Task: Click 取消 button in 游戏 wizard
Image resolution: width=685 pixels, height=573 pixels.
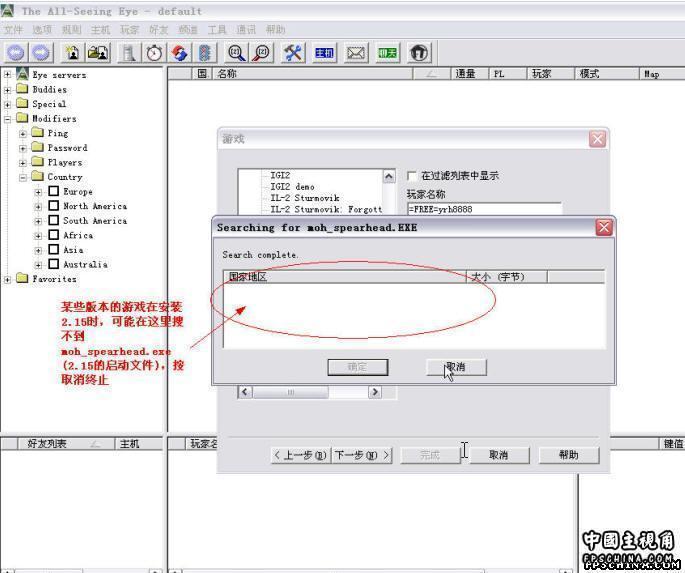Action: pos(498,455)
